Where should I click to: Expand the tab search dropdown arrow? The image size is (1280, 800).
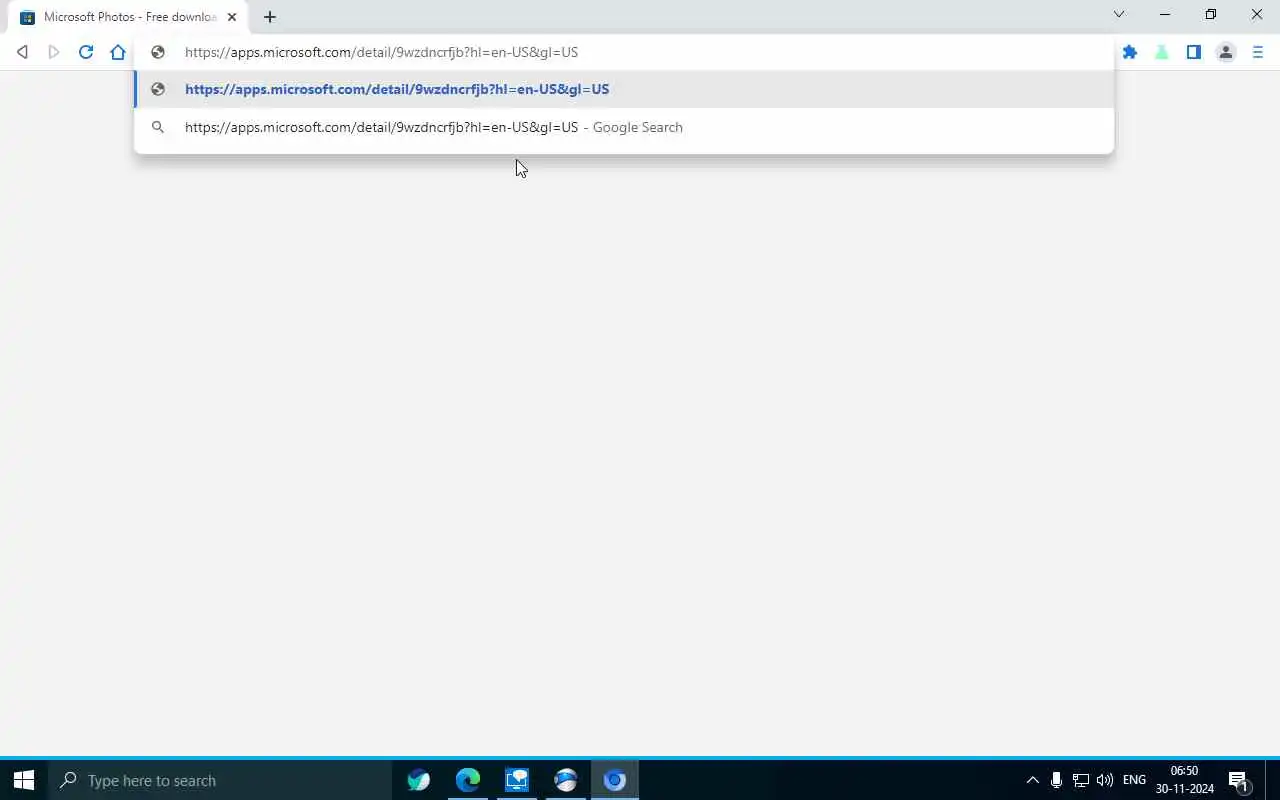(1119, 14)
